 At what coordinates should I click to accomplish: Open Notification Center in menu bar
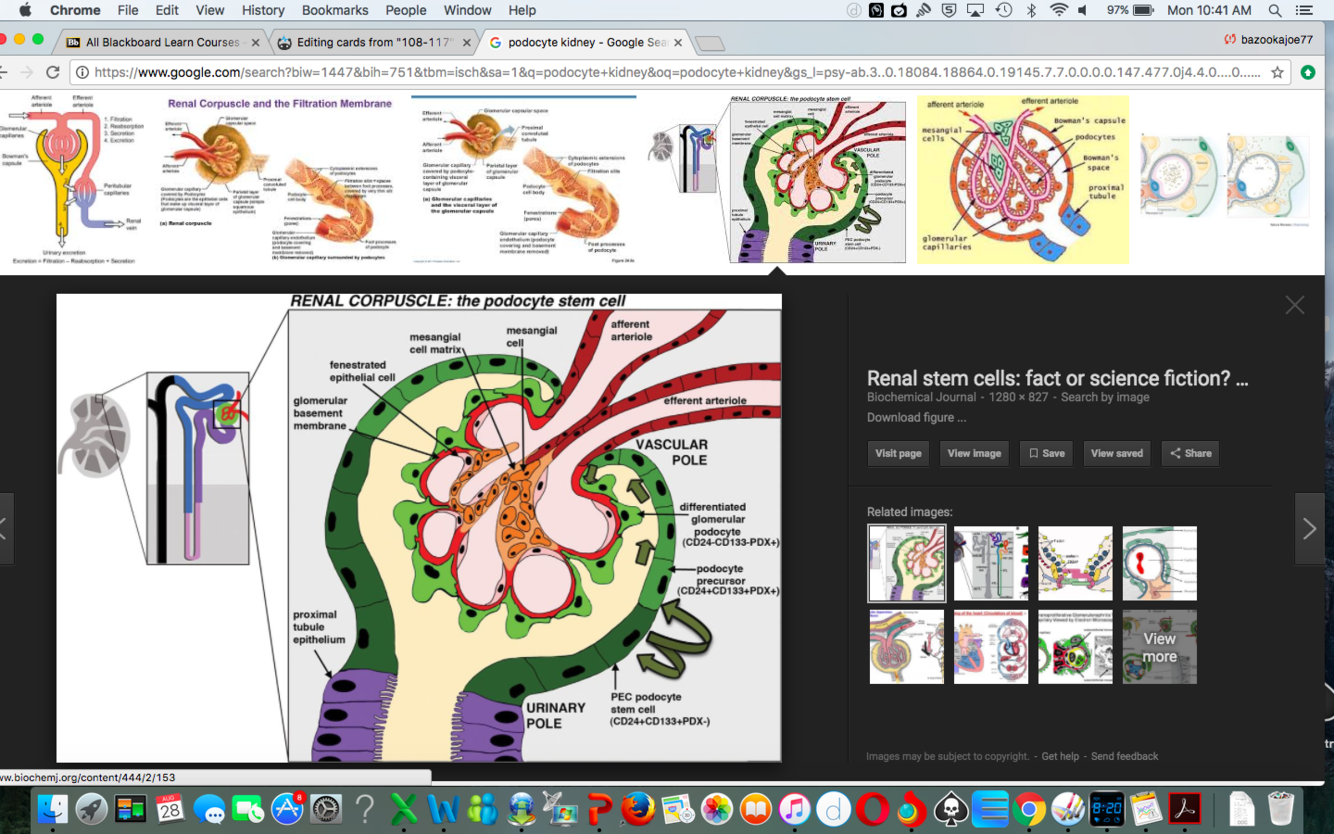point(1304,10)
